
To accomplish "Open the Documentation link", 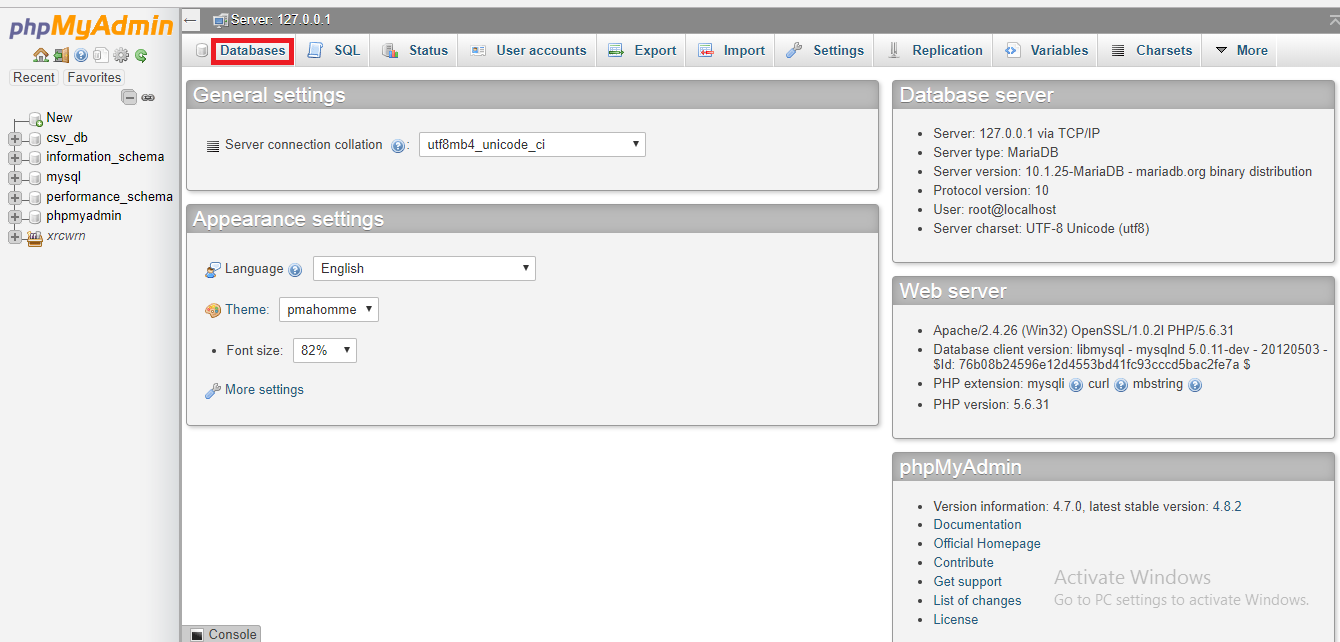I will pos(977,525).
